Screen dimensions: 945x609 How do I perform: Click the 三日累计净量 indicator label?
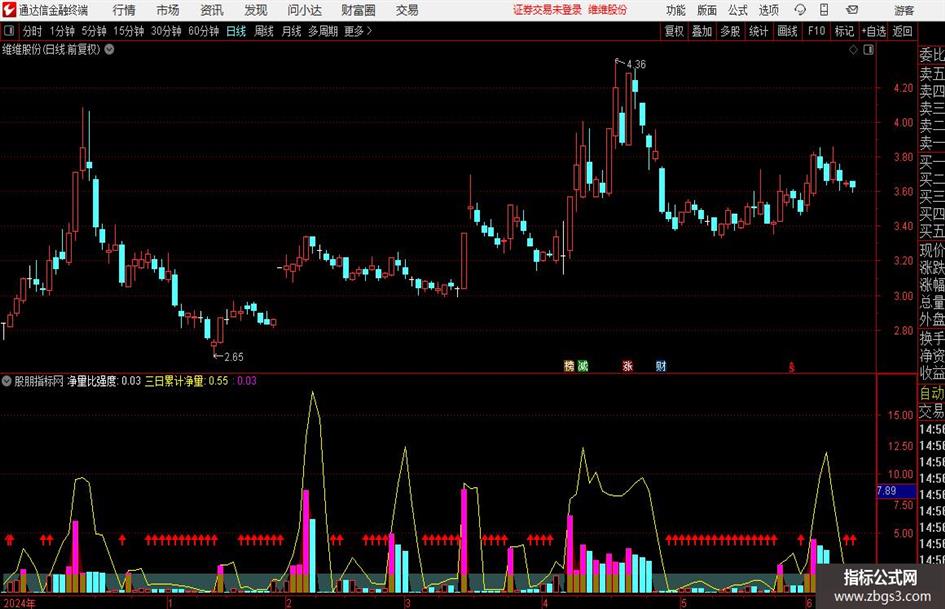(x=174, y=381)
